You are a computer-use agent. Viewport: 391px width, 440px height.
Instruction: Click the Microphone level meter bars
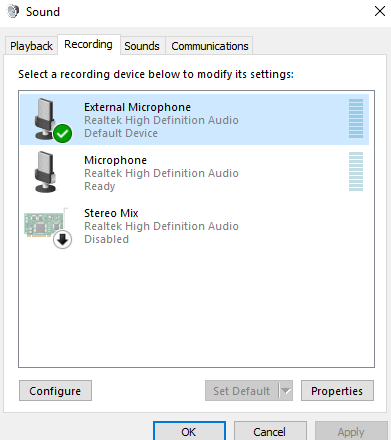(x=356, y=171)
